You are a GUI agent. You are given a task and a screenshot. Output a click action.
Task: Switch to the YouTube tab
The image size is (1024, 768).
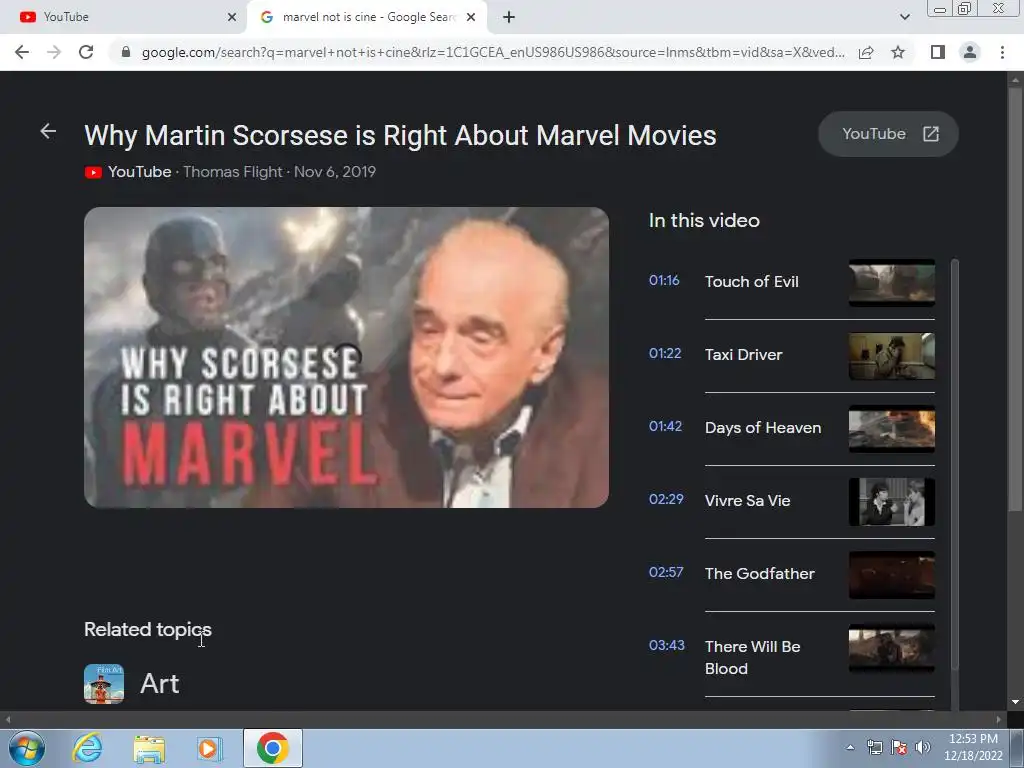tap(124, 17)
